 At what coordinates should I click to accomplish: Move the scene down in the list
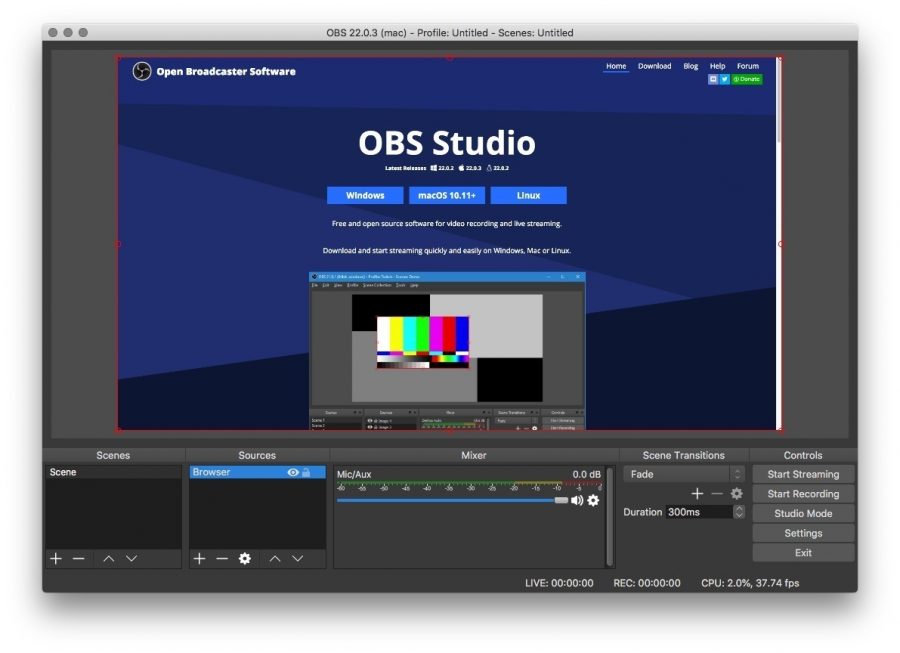(x=131, y=559)
